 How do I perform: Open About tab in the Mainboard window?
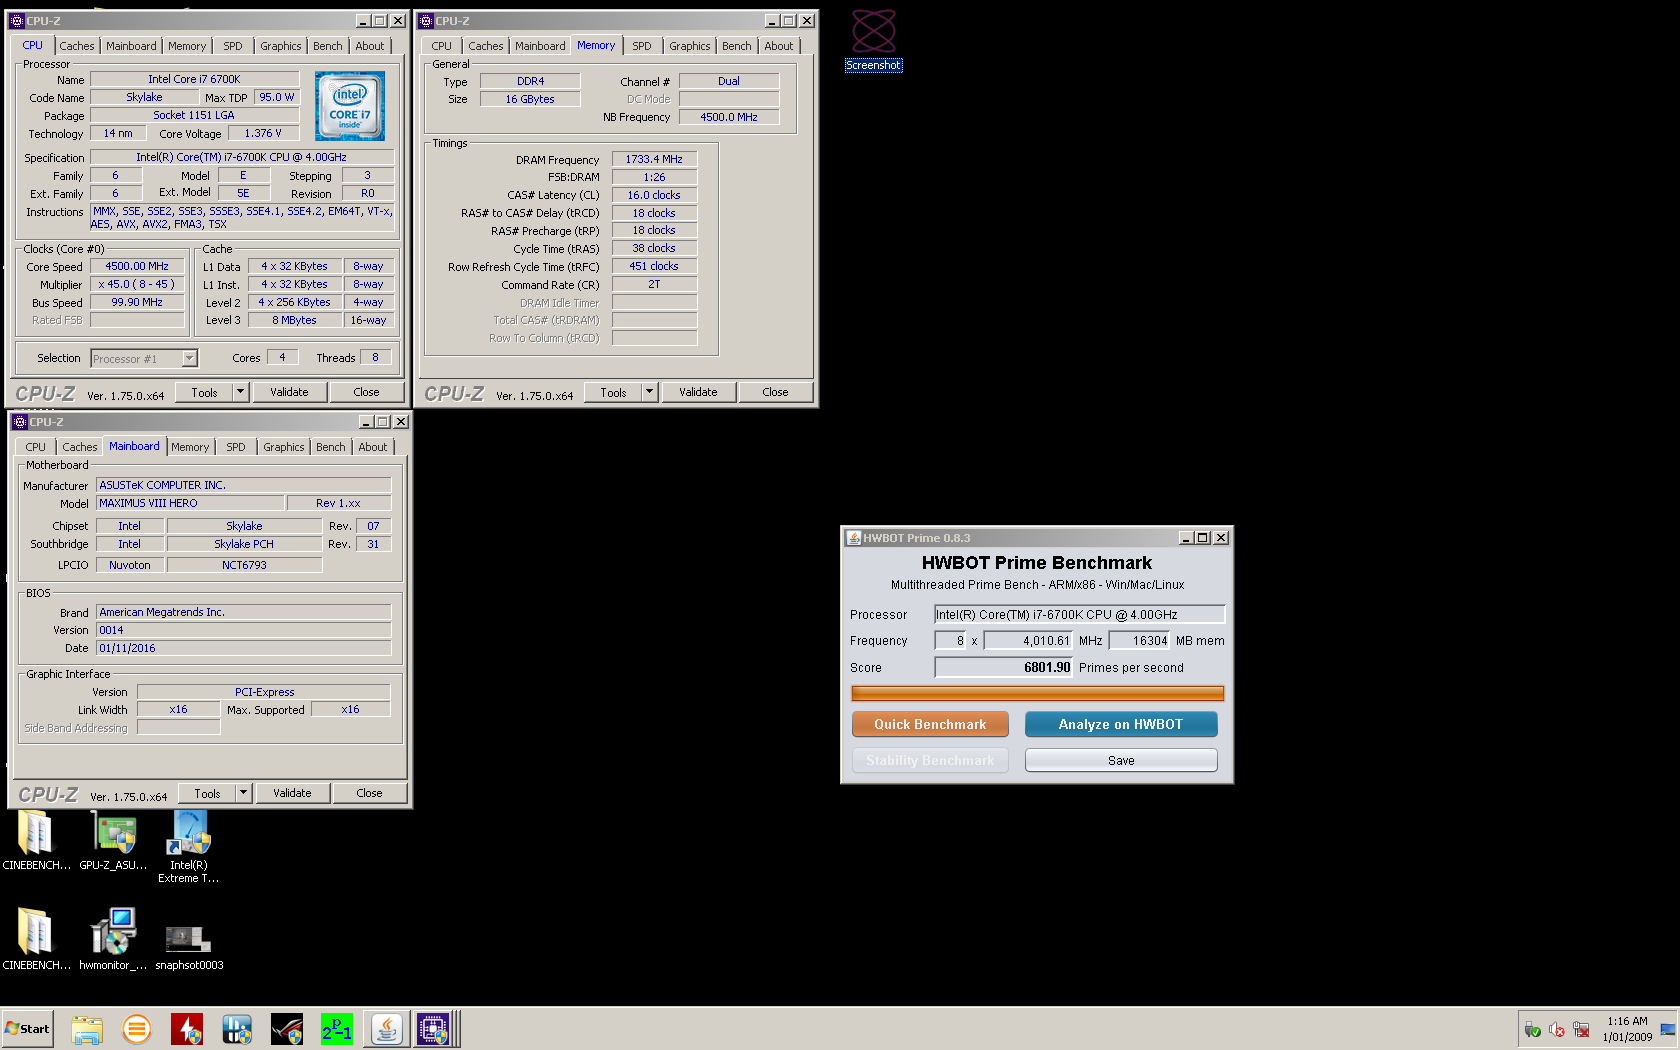click(x=373, y=447)
